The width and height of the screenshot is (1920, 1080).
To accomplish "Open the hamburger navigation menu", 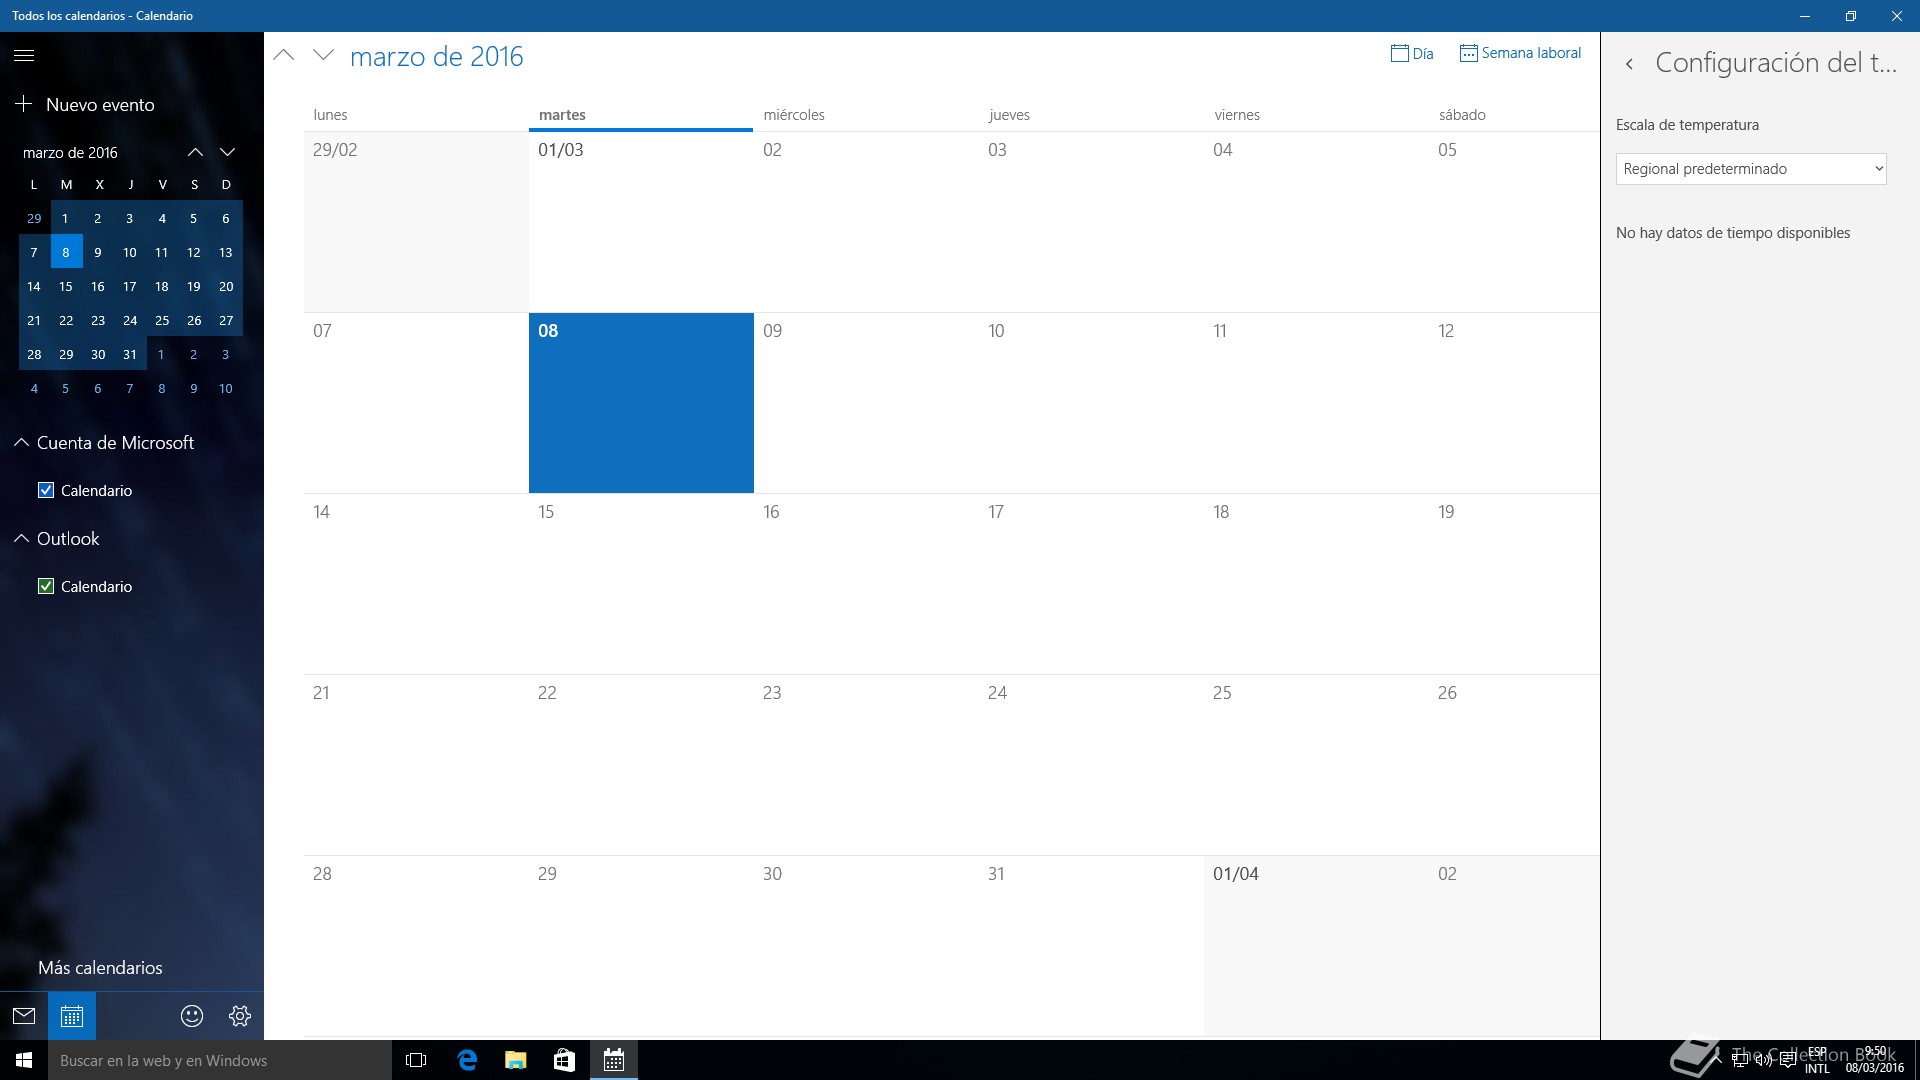I will pyautogui.click(x=24, y=56).
